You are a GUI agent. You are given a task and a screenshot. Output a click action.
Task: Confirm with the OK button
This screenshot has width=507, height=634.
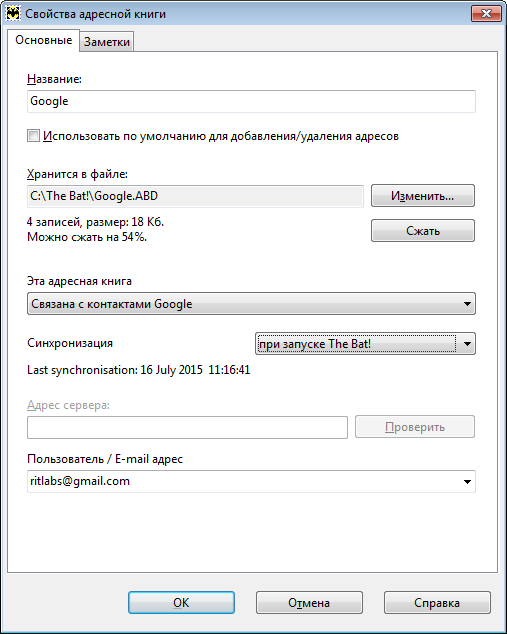(x=181, y=603)
